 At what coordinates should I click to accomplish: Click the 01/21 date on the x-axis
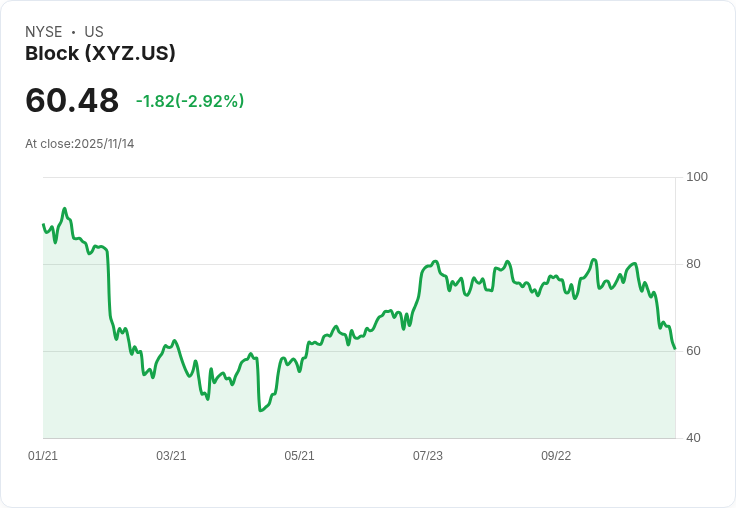click(43, 456)
